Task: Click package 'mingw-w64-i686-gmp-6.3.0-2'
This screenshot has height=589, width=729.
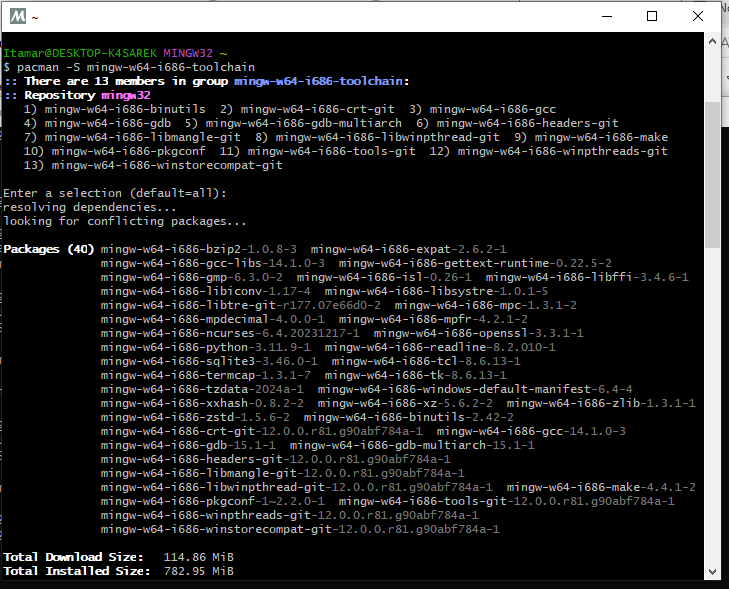Action: click(x=192, y=277)
